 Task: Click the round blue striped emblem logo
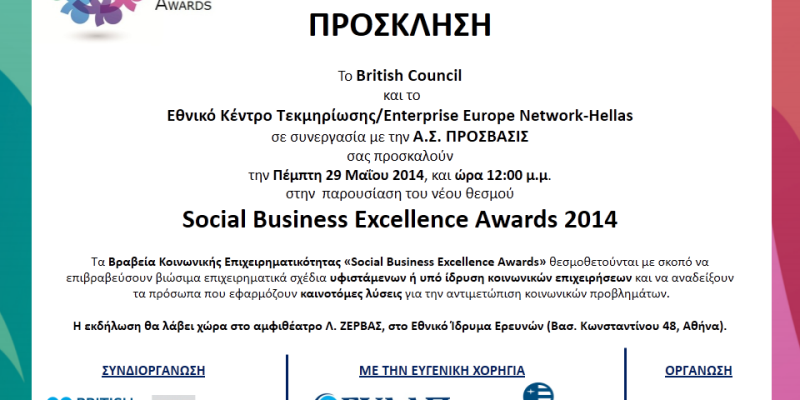(x=538, y=392)
